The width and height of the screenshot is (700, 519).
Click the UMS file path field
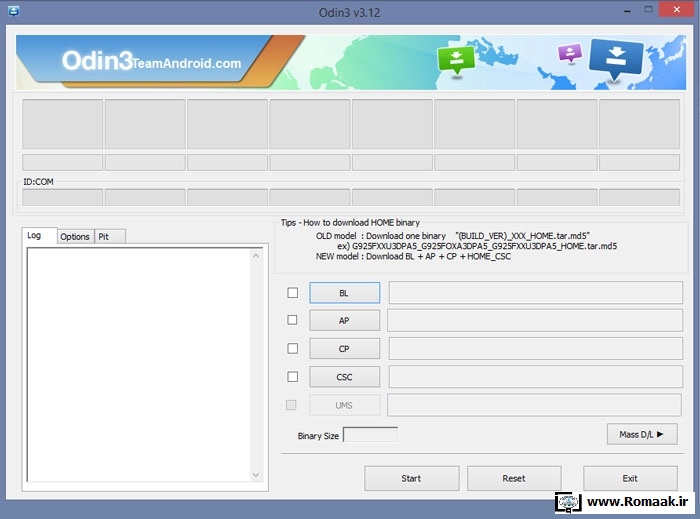534,405
